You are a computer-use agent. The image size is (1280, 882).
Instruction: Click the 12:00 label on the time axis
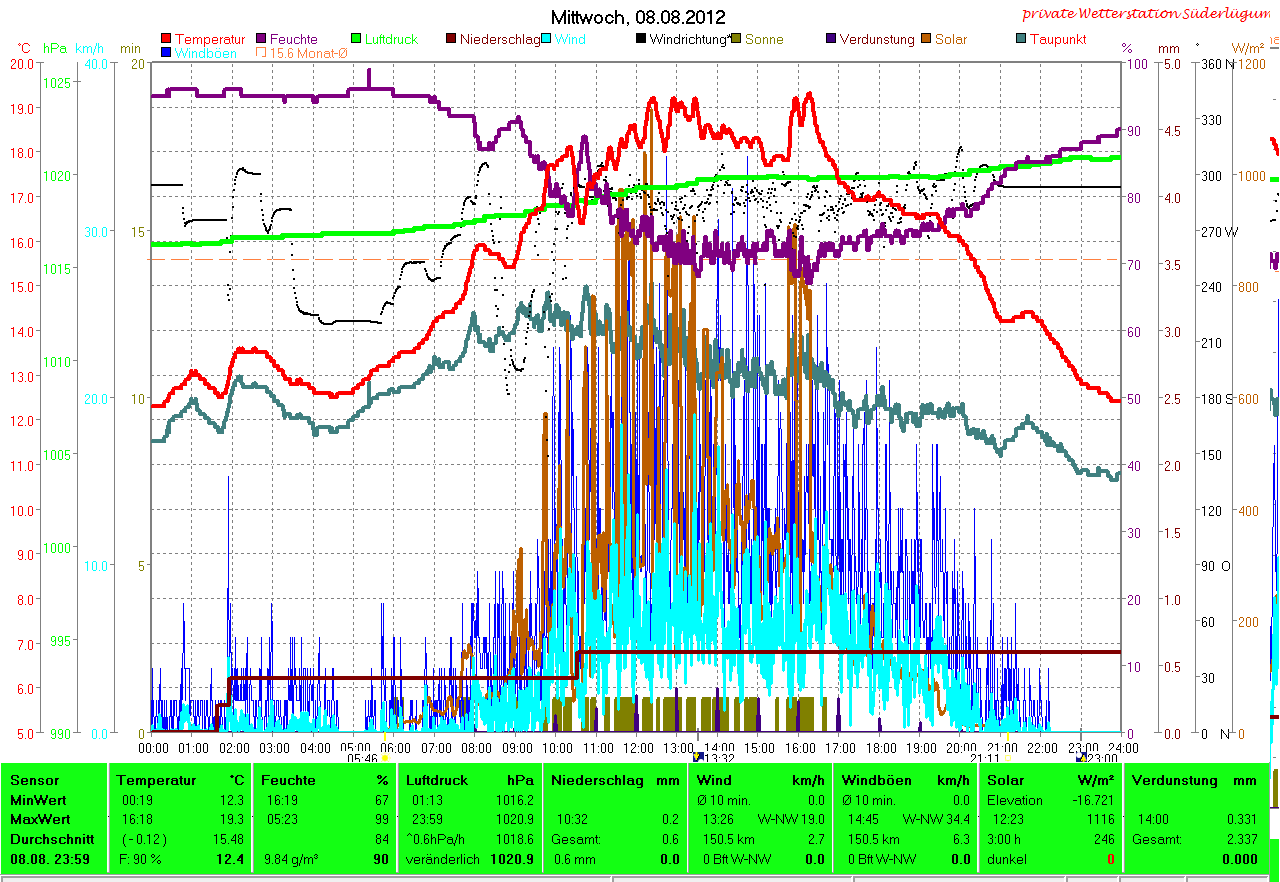[638, 747]
